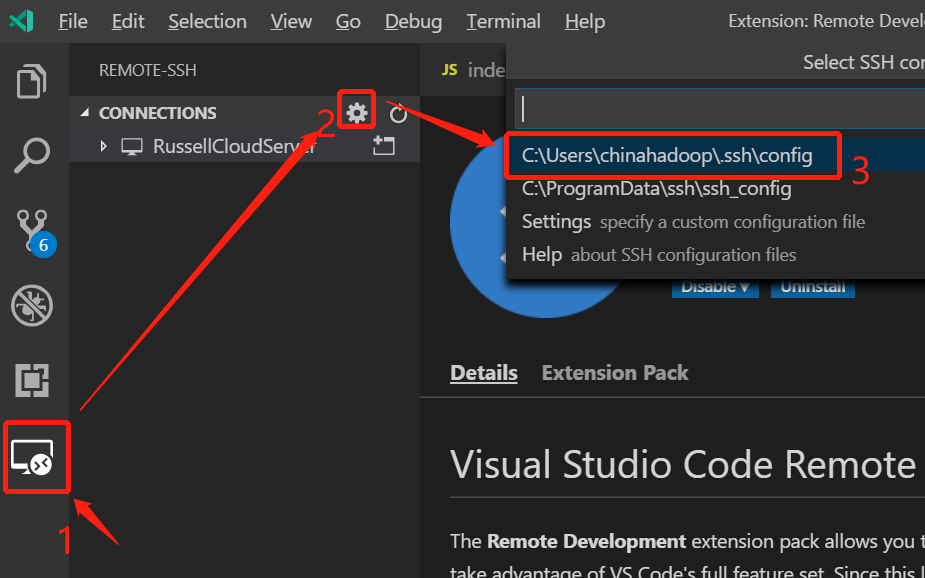Open the View menu

coord(291,21)
